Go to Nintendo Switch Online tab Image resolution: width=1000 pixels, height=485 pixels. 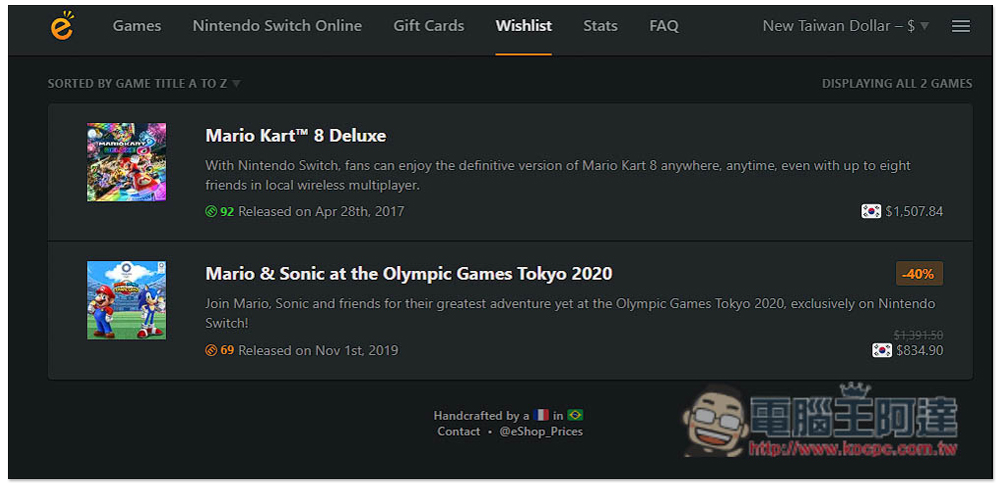[277, 26]
